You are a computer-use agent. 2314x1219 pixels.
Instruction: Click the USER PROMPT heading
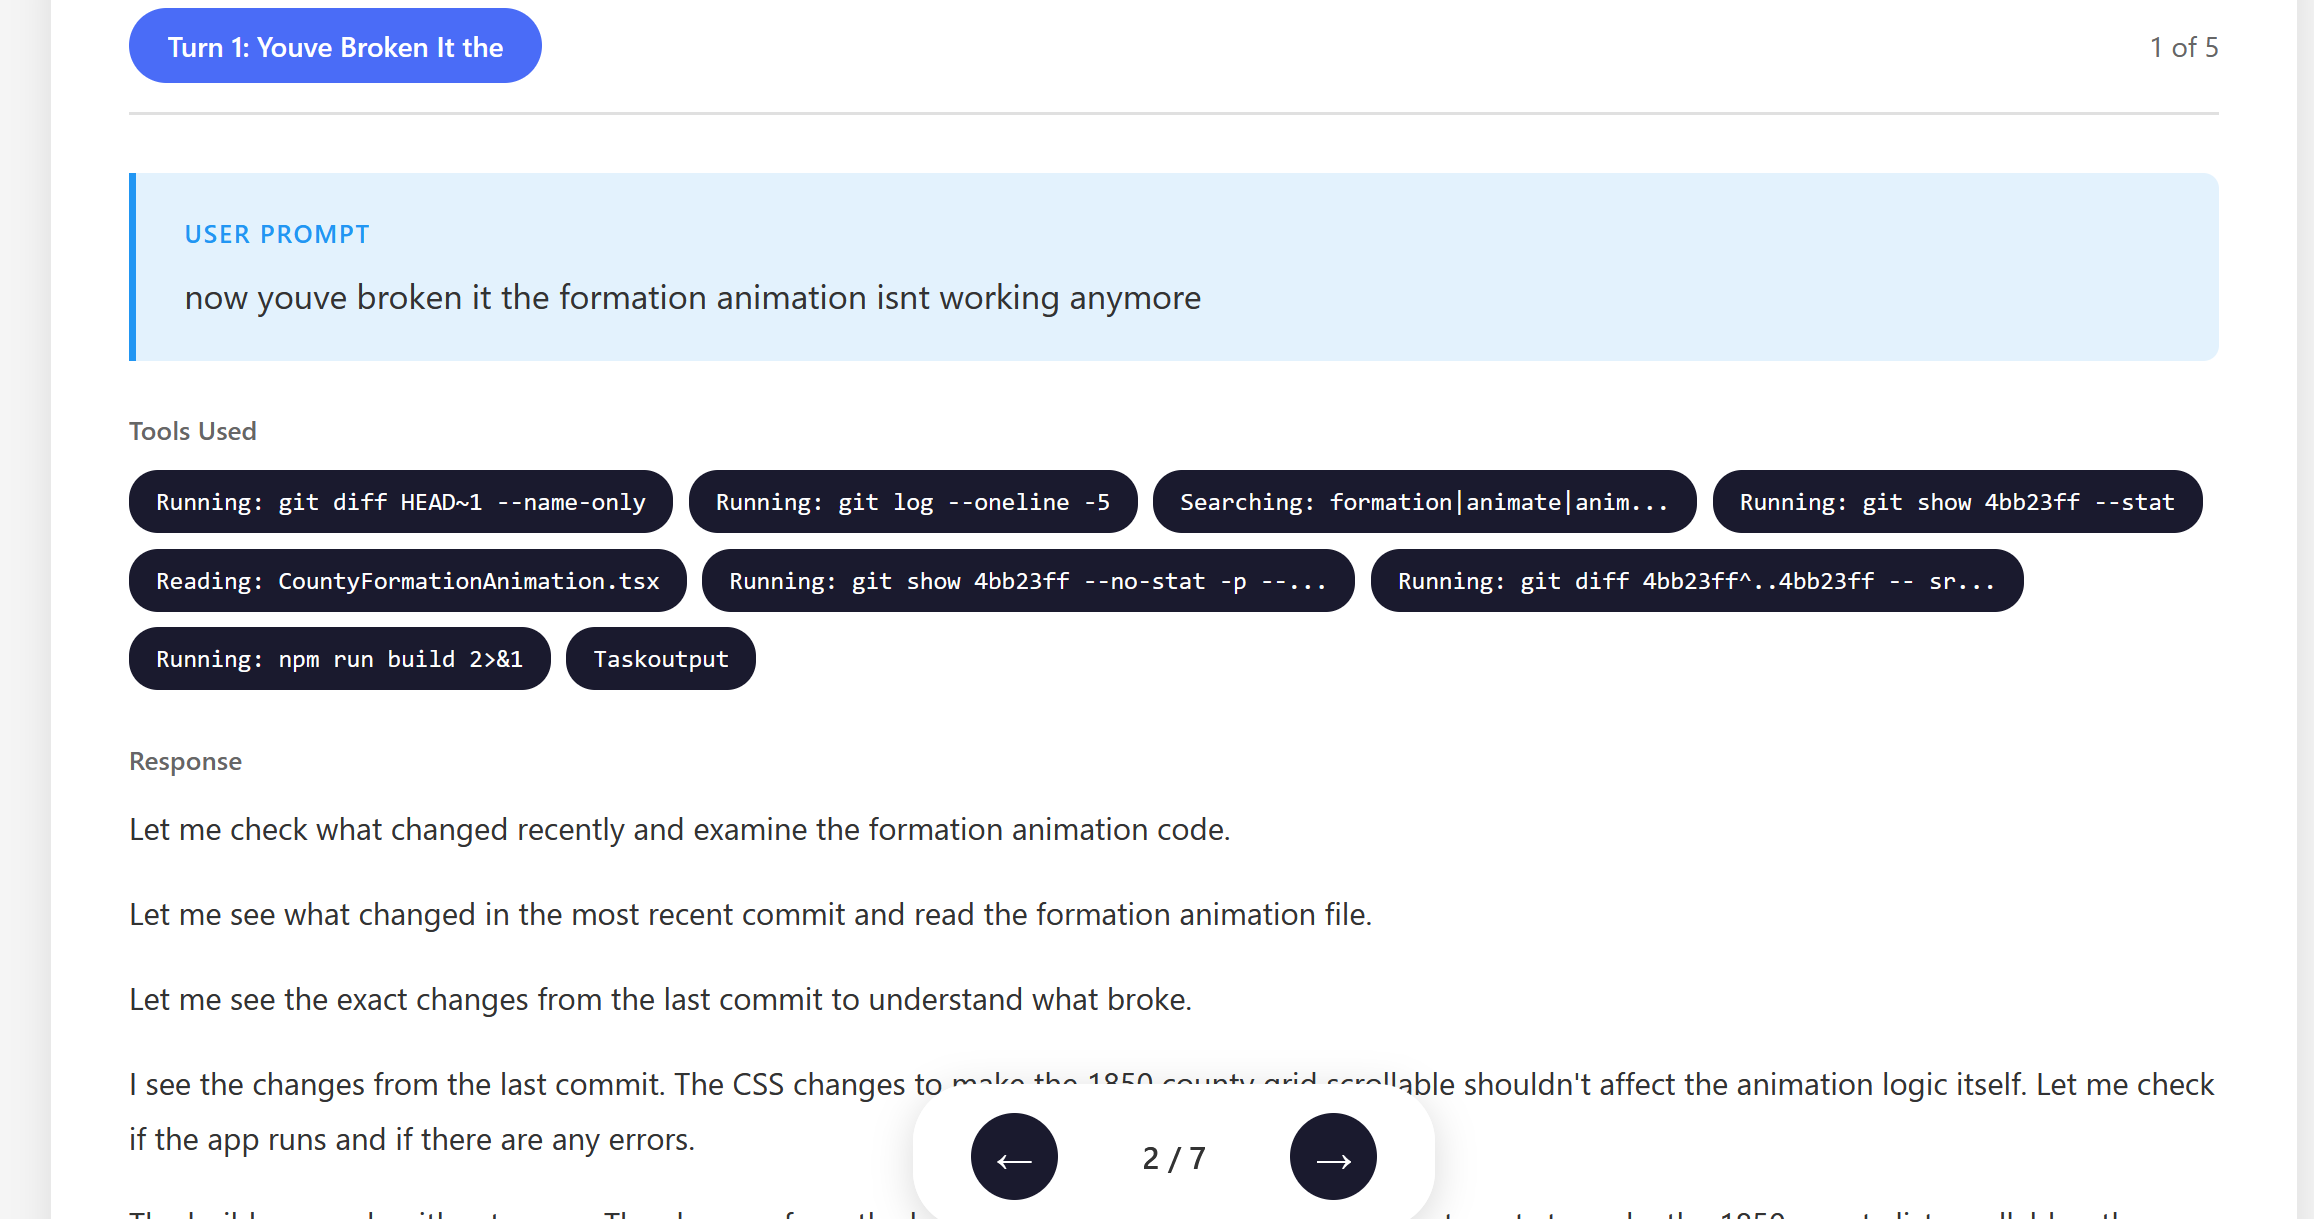coord(277,234)
